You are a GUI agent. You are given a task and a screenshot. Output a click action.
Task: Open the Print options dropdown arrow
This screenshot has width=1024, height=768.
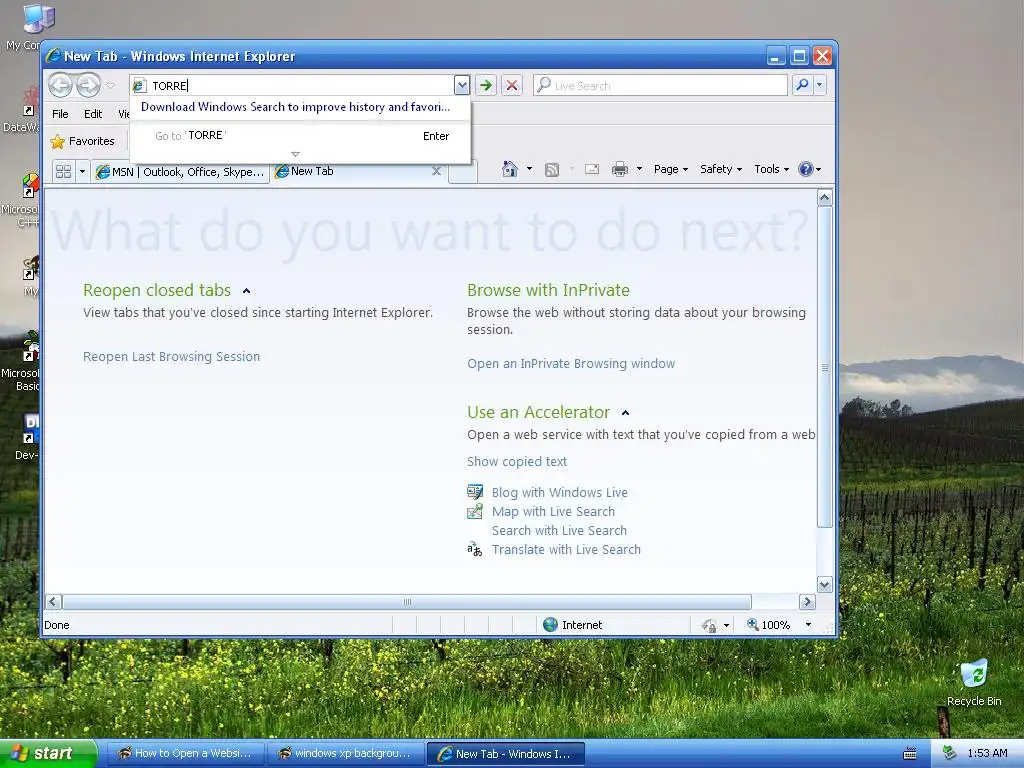coord(639,169)
